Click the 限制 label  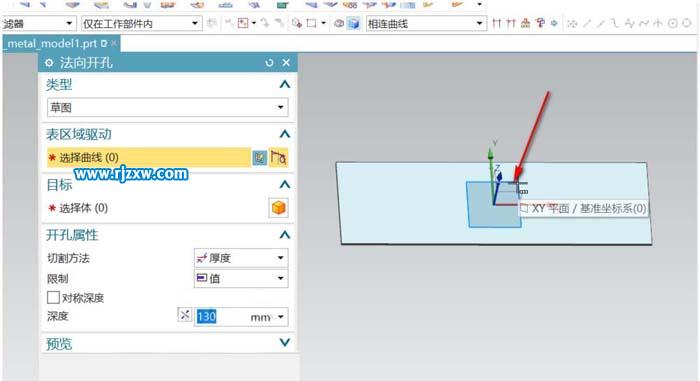click(58, 279)
